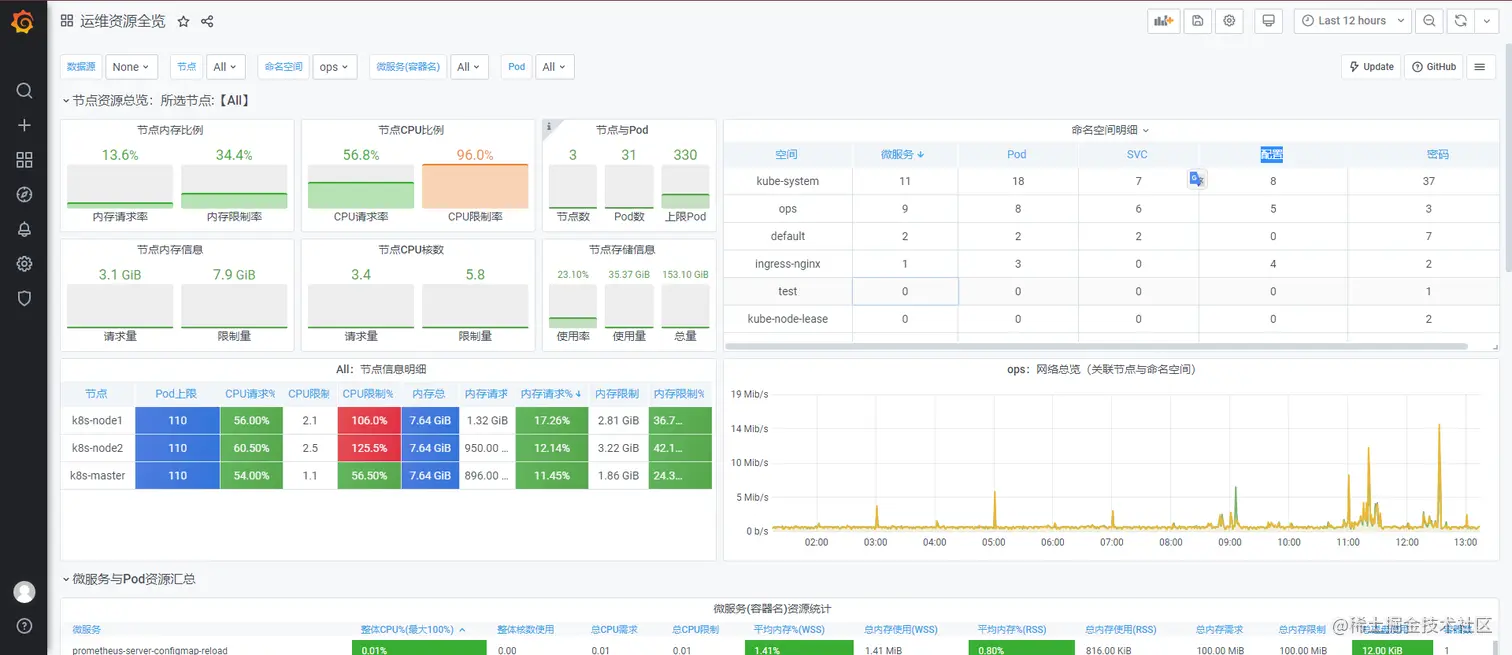Sort node table by 内存请求% column

(552, 394)
